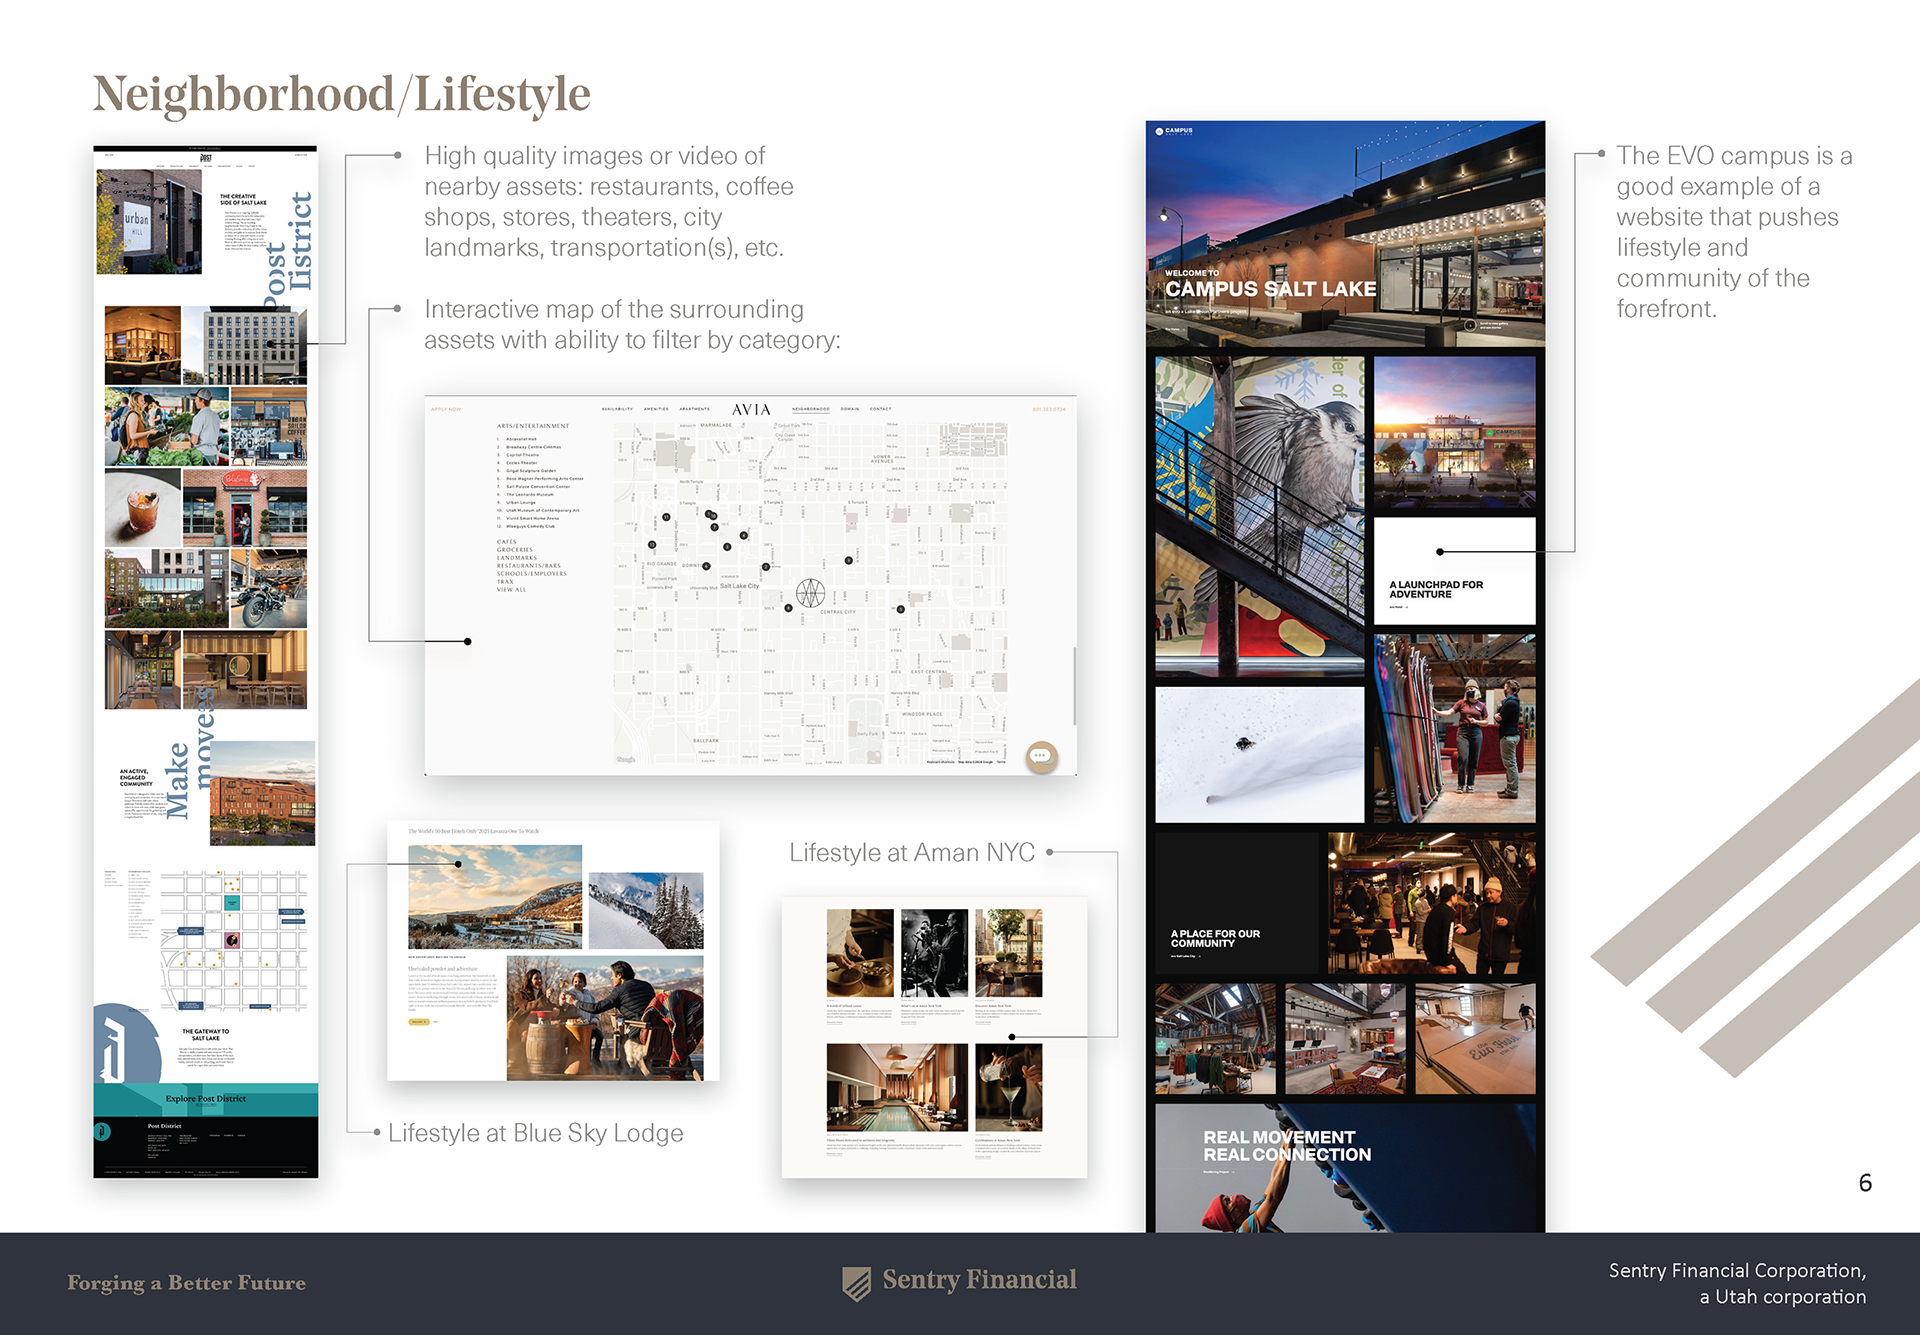Select map pin number 5 on the map's east side
1920x1335 pixels.
(900, 609)
